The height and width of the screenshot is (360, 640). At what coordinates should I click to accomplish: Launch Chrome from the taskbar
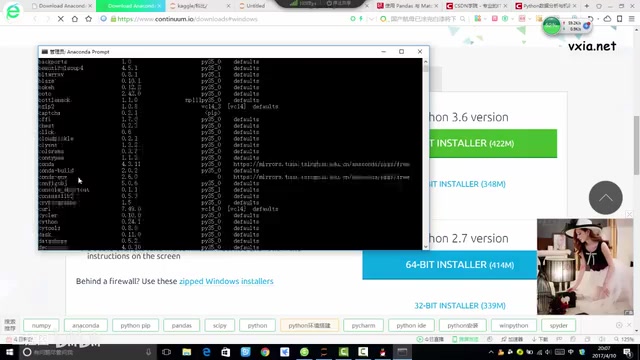coord(265,352)
